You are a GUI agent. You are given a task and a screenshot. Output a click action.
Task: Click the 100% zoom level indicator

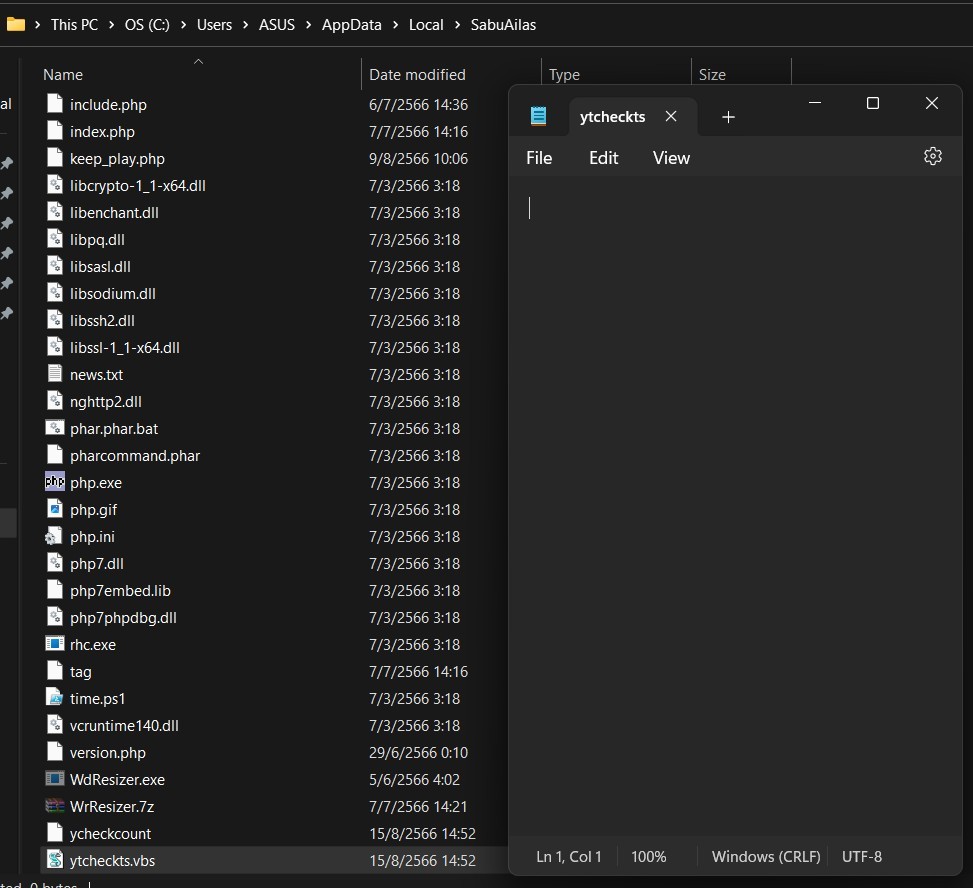pyautogui.click(x=648, y=856)
